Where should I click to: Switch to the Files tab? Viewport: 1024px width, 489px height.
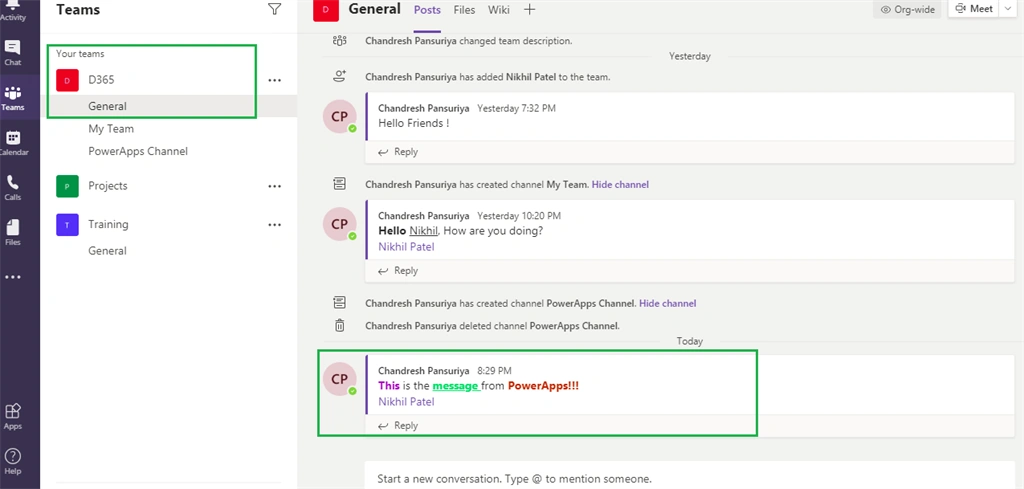(464, 10)
